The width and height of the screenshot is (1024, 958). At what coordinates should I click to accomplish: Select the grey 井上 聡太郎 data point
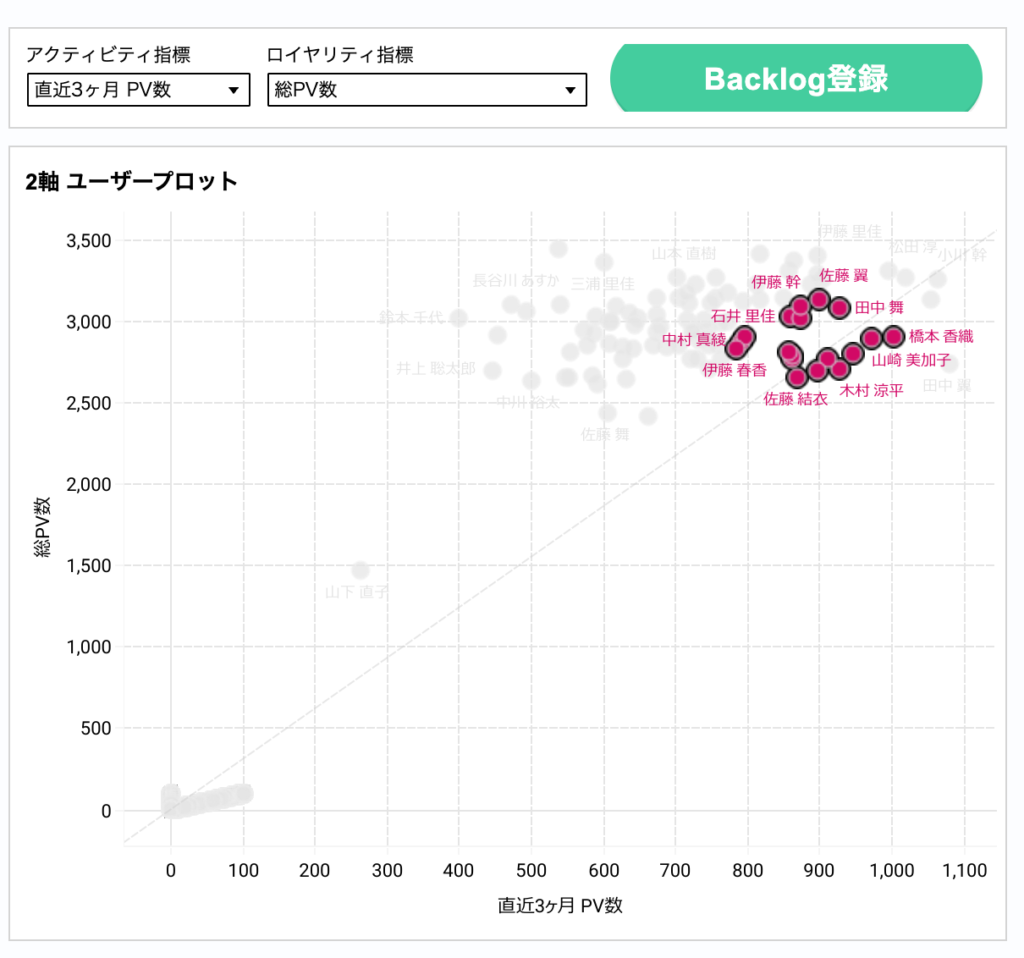(492, 370)
